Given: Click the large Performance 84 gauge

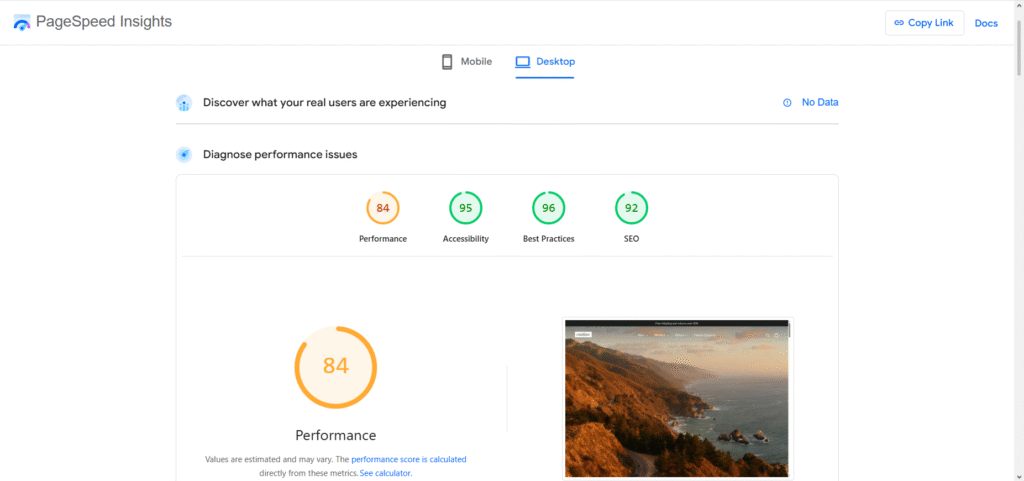Looking at the screenshot, I should tap(336, 366).
